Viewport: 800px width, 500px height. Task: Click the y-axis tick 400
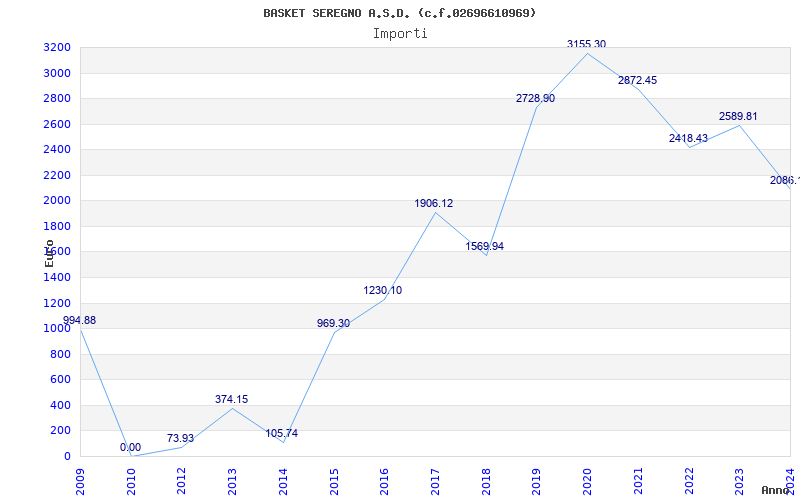pyautogui.click(x=60, y=405)
